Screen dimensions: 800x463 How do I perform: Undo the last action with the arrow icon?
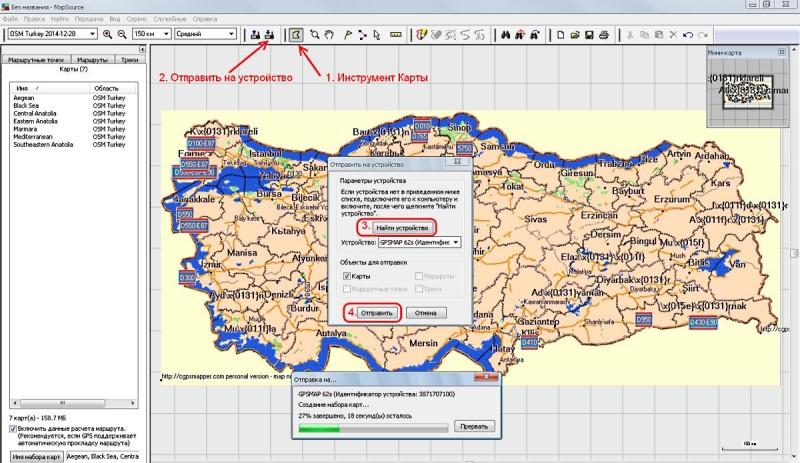pos(688,35)
